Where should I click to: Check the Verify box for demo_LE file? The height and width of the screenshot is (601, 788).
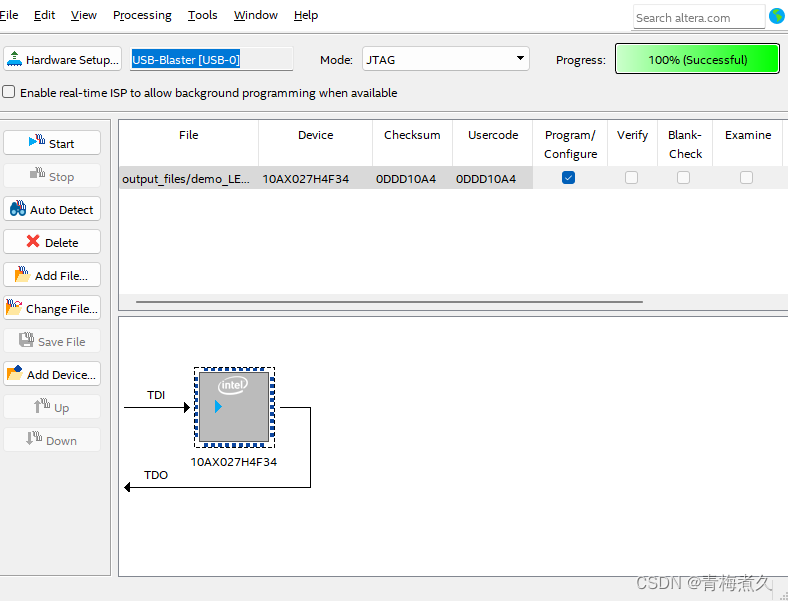point(631,177)
